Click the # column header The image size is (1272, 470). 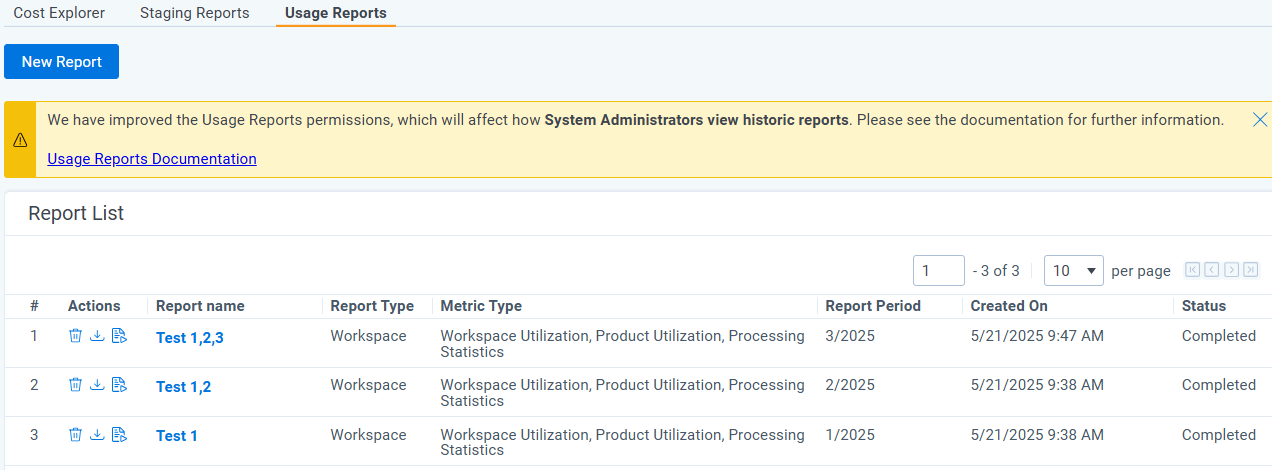tap(34, 306)
